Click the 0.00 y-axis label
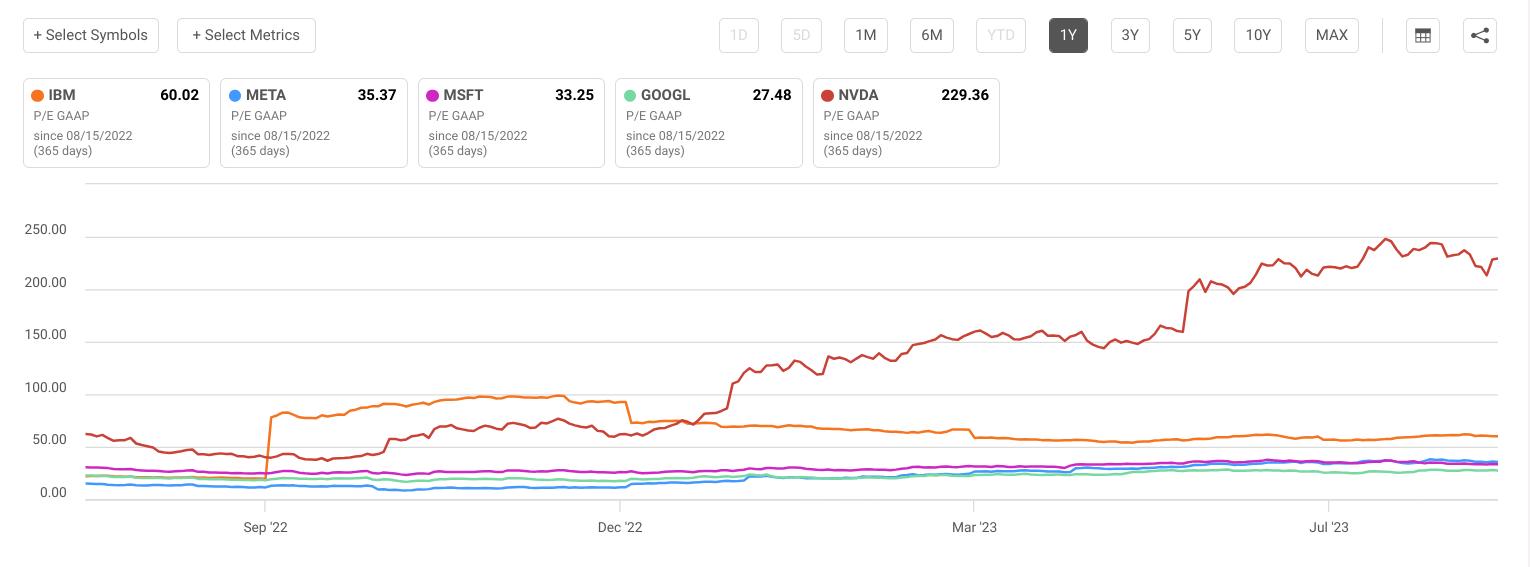The height and width of the screenshot is (567, 1530). pos(53,493)
